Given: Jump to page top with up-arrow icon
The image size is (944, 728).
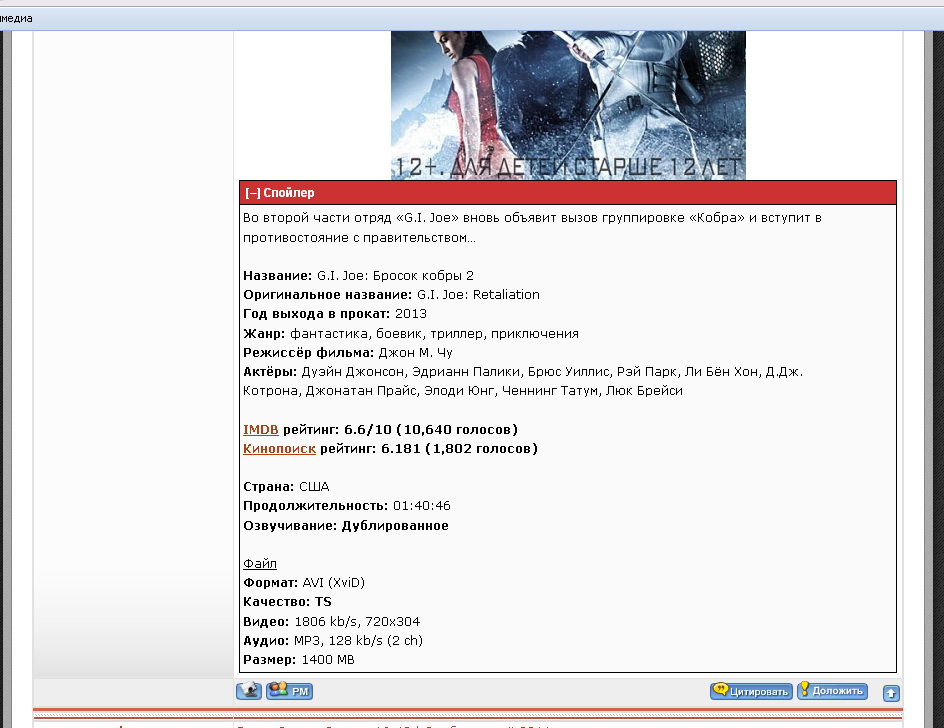Looking at the screenshot, I should coord(891,693).
